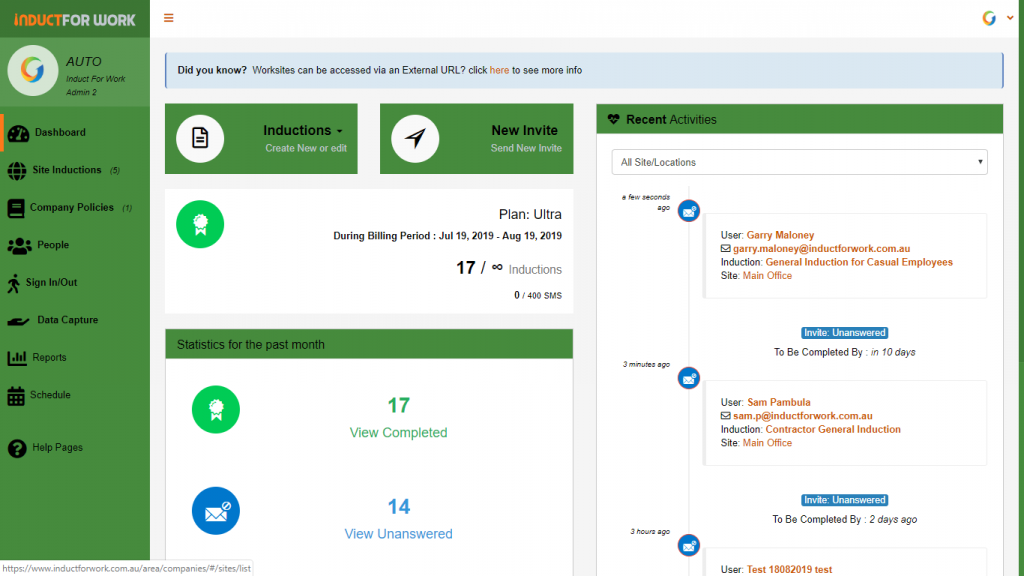Image resolution: width=1024 pixels, height=576 pixels.
Task: Open the Dashboard menu item
Action: (x=60, y=133)
